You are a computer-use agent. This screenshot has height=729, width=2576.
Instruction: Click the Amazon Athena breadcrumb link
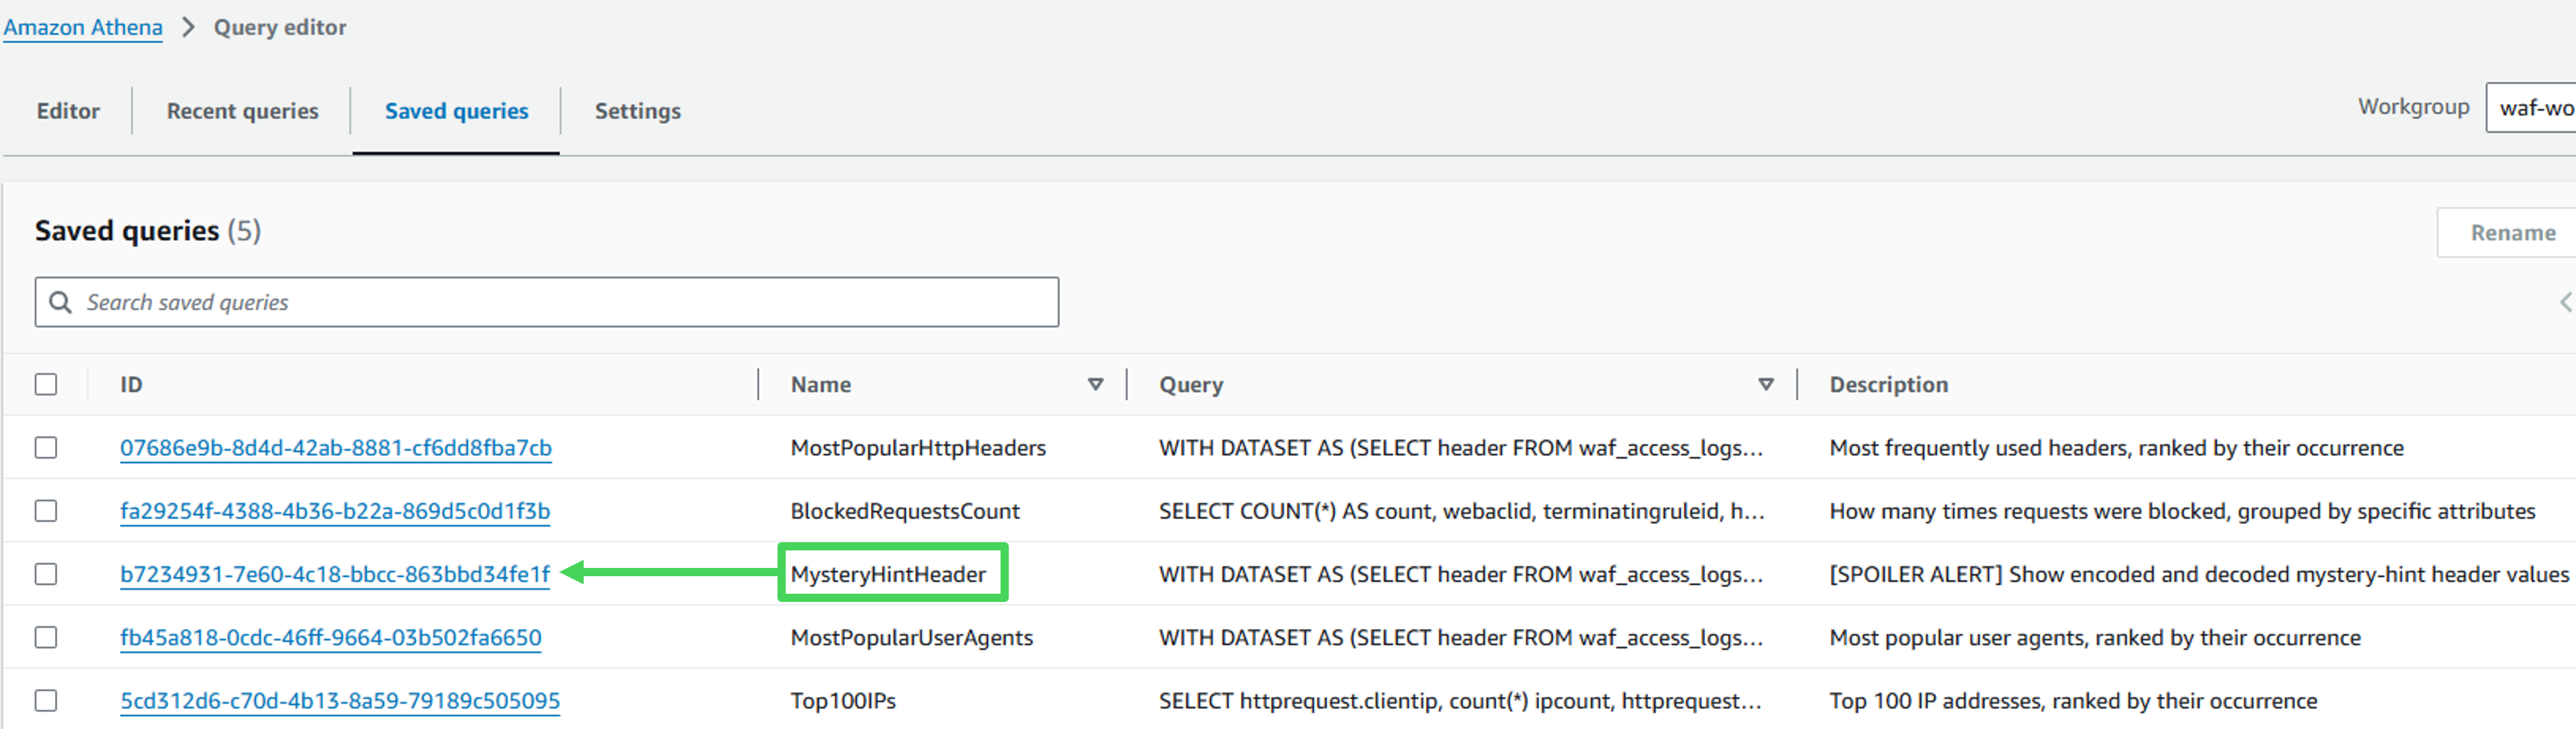coord(83,27)
